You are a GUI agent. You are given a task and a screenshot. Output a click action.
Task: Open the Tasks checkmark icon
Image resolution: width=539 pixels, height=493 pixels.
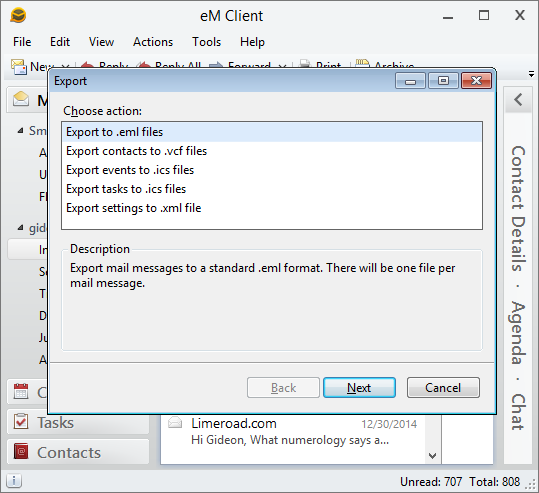(x=21, y=422)
